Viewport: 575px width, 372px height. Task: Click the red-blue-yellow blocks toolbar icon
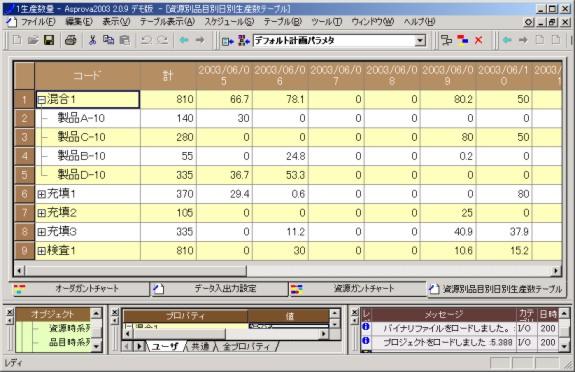pos(462,40)
